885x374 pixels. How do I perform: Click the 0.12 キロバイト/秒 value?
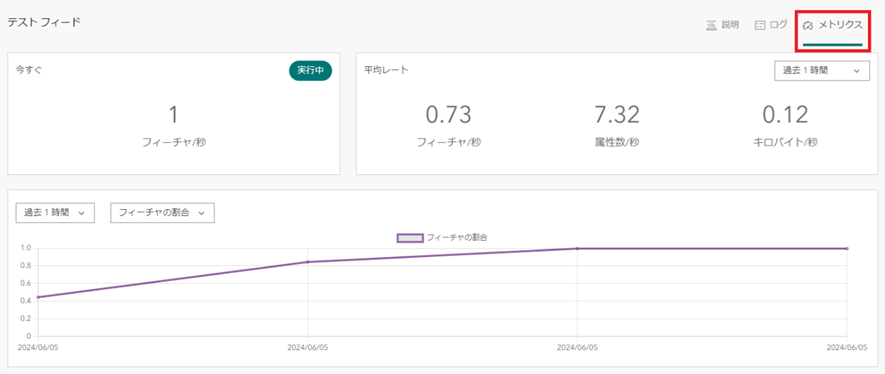[785, 115]
